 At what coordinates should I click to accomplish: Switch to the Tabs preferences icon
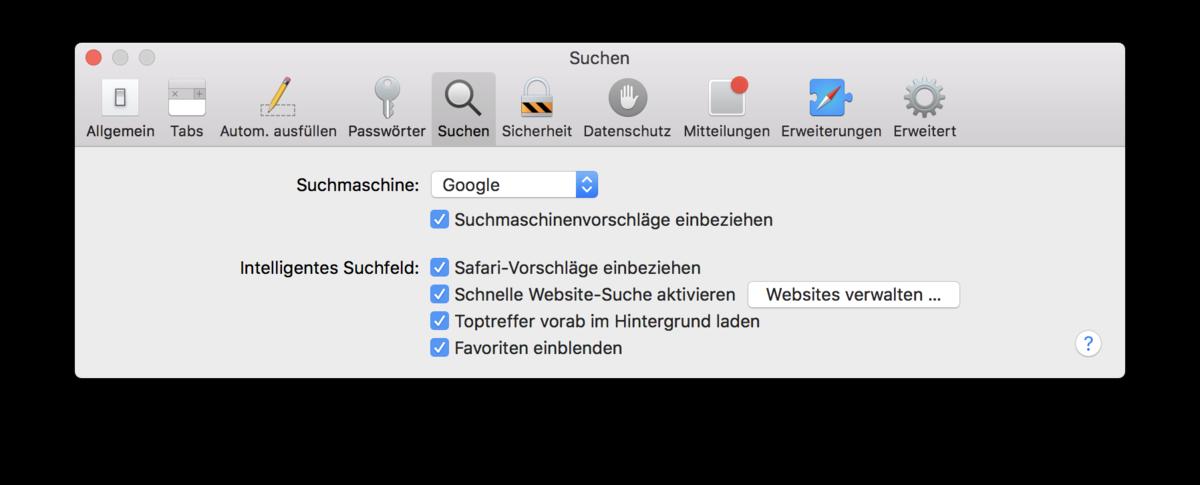186,108
